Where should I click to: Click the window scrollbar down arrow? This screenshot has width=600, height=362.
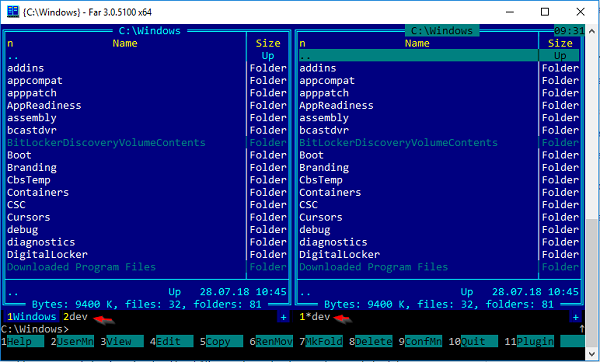[x=592, y=354]
